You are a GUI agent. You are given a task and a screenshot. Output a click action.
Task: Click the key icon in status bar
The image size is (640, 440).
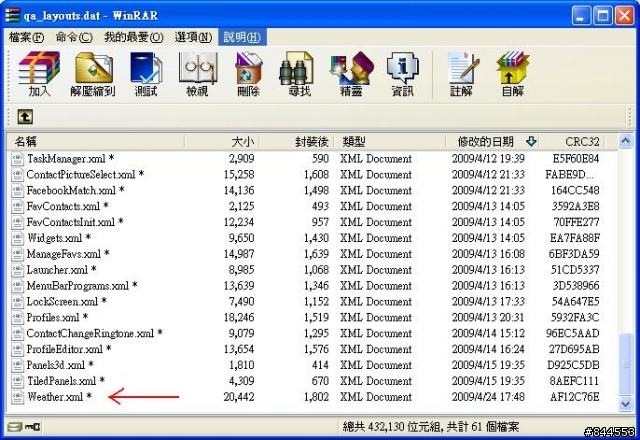(33, 427)
